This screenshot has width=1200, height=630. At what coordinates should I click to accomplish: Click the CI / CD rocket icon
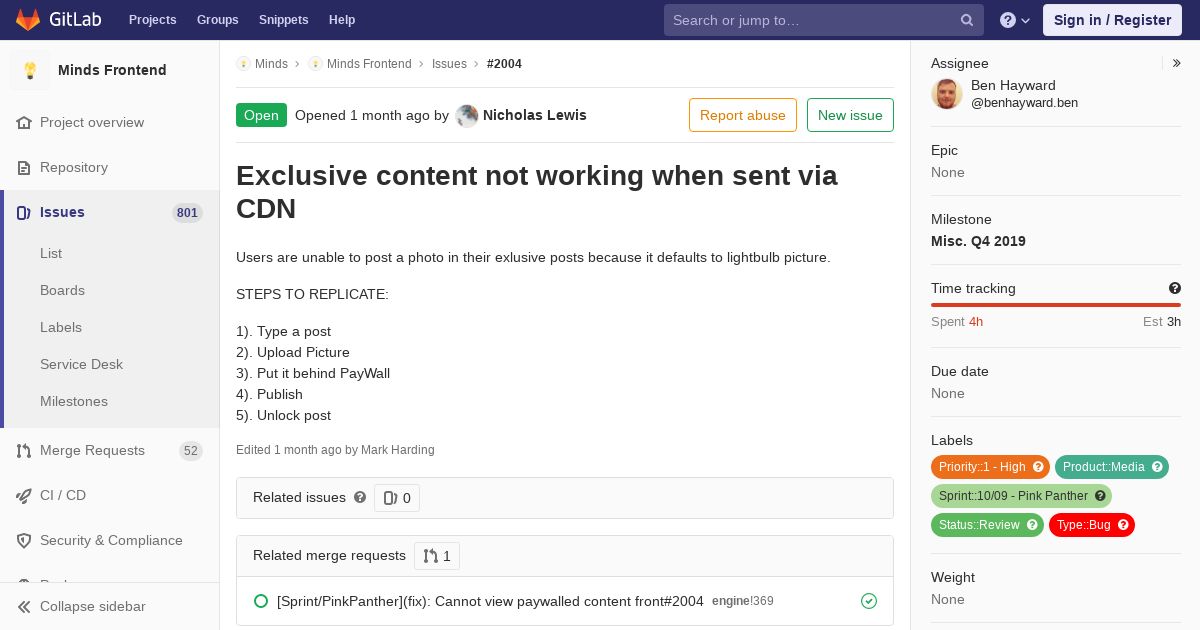[x=24, y=495]
